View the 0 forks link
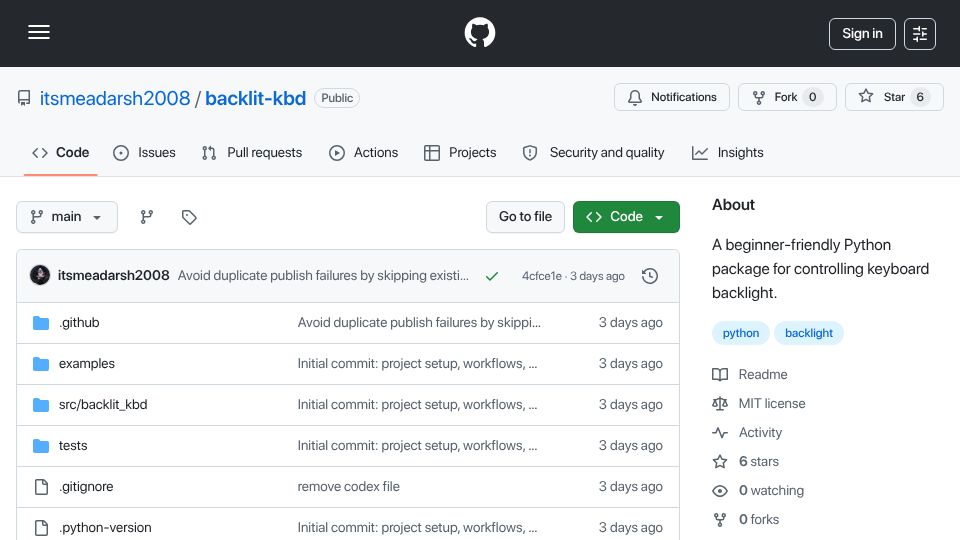Screen dimensions: 960x540 (759, 519)
